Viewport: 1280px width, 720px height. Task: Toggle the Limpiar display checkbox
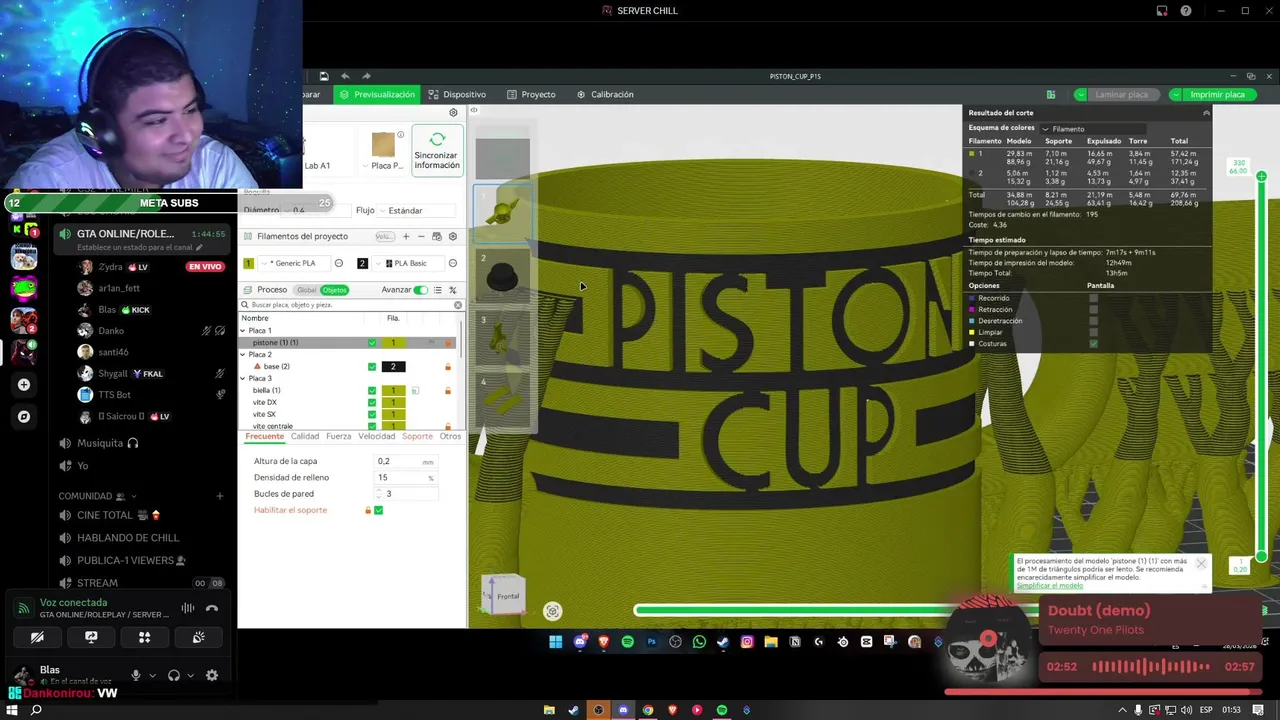[x=1093, y=332]
